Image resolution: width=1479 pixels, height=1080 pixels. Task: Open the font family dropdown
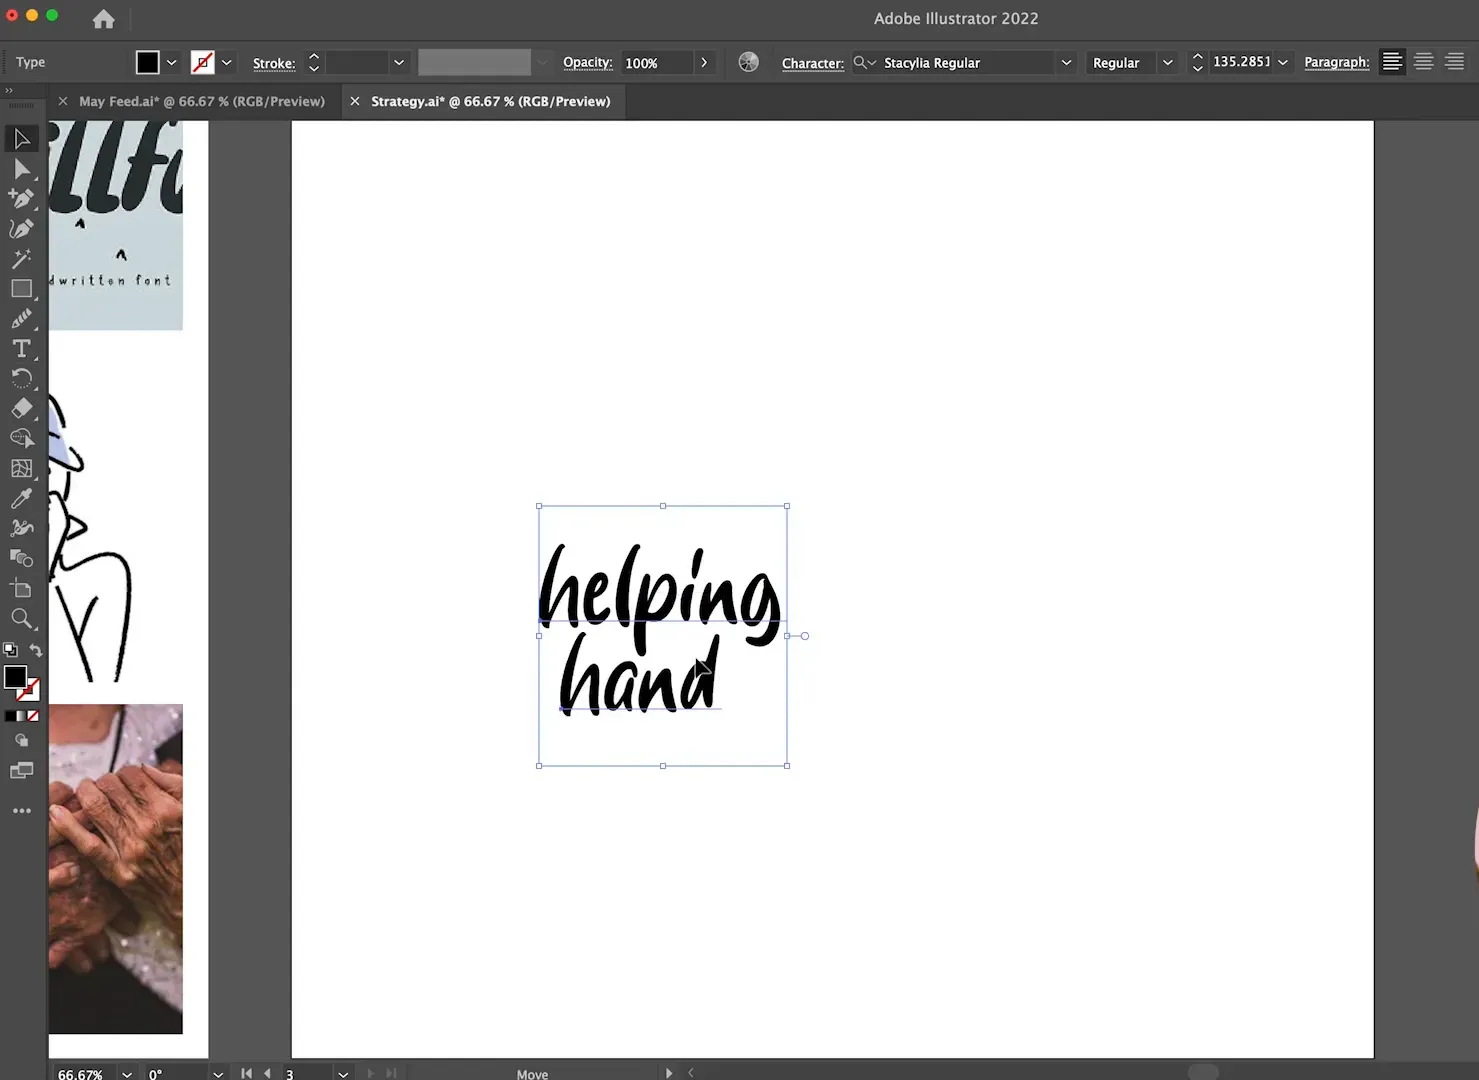coord(1065,62)
